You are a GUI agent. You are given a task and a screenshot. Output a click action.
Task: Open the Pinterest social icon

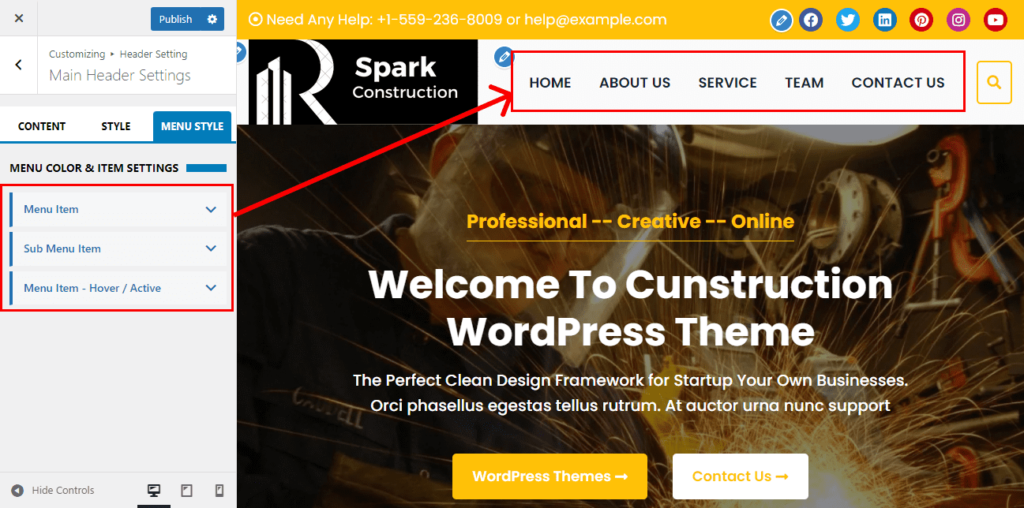click(x=921, y=20)
